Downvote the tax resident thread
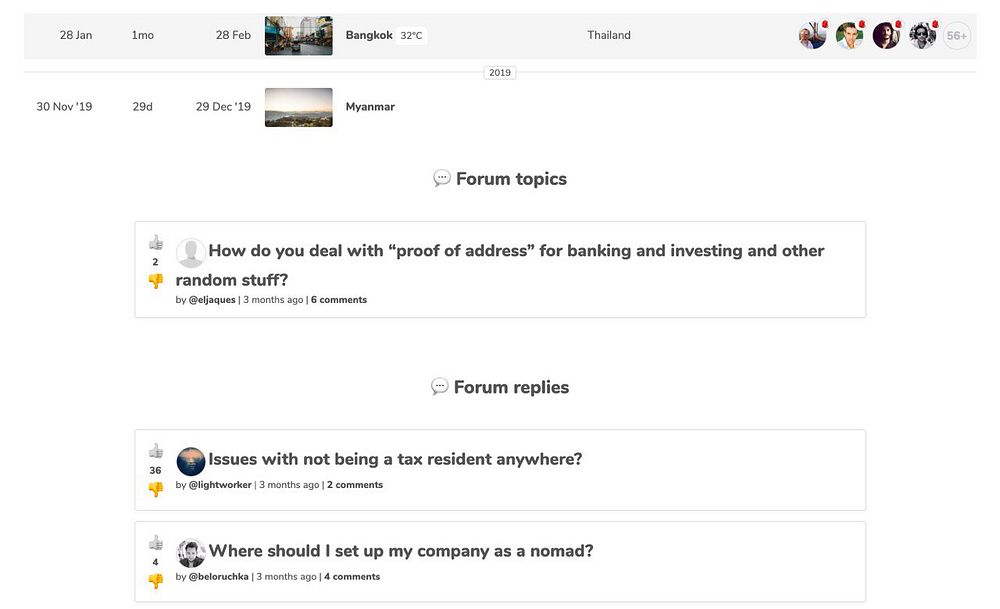The height and width of the screenshot is (609, 1000). [155, 489]
